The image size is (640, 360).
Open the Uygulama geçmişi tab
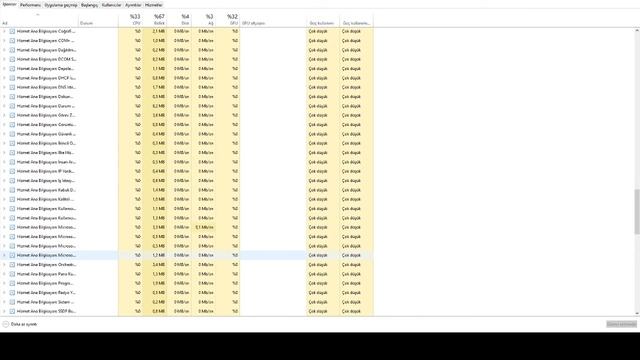pos(61,5)
